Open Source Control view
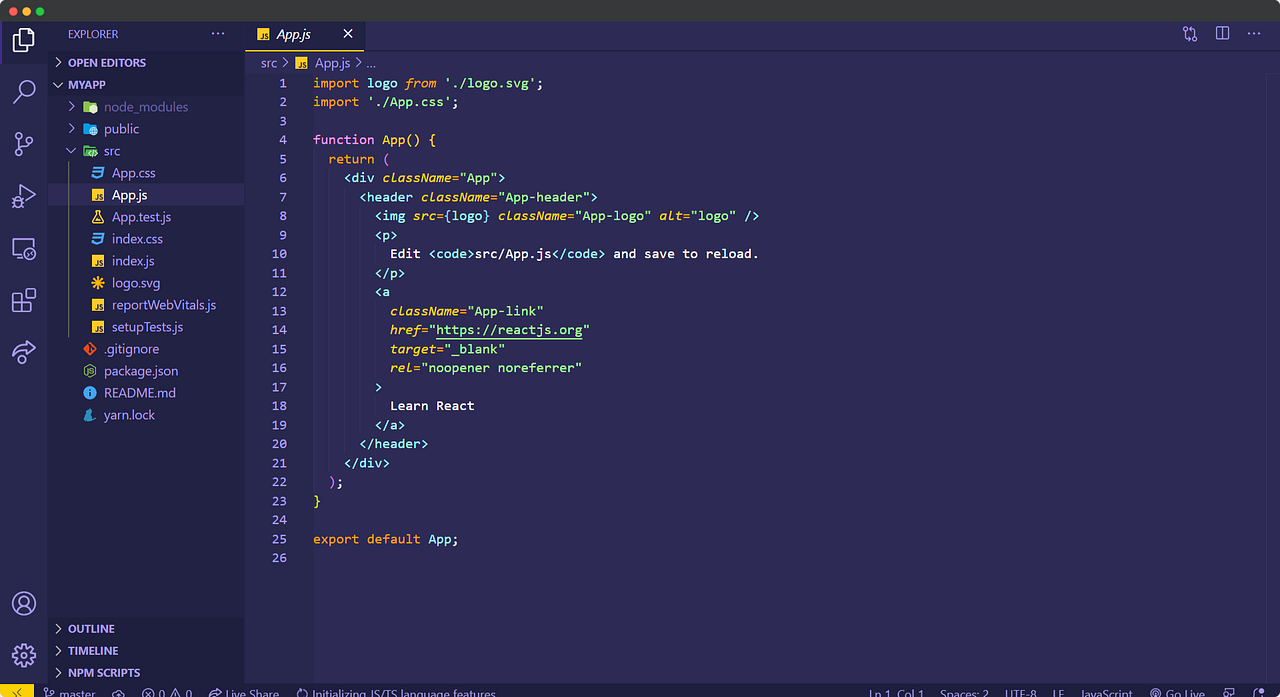Screen dimensions: 1280x697 tap(23, 144)
